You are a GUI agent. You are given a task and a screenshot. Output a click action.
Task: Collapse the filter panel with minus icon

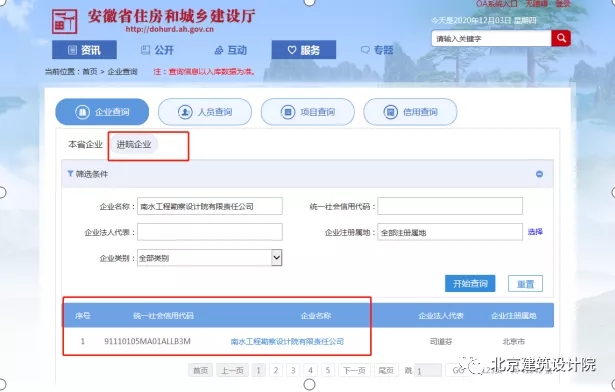[539, 174]
